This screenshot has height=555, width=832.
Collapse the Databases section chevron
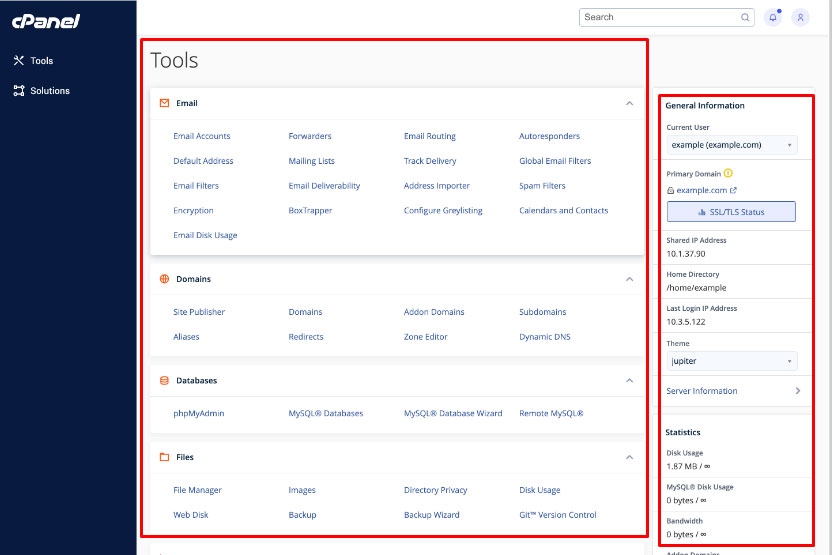(x=629, y=380)
